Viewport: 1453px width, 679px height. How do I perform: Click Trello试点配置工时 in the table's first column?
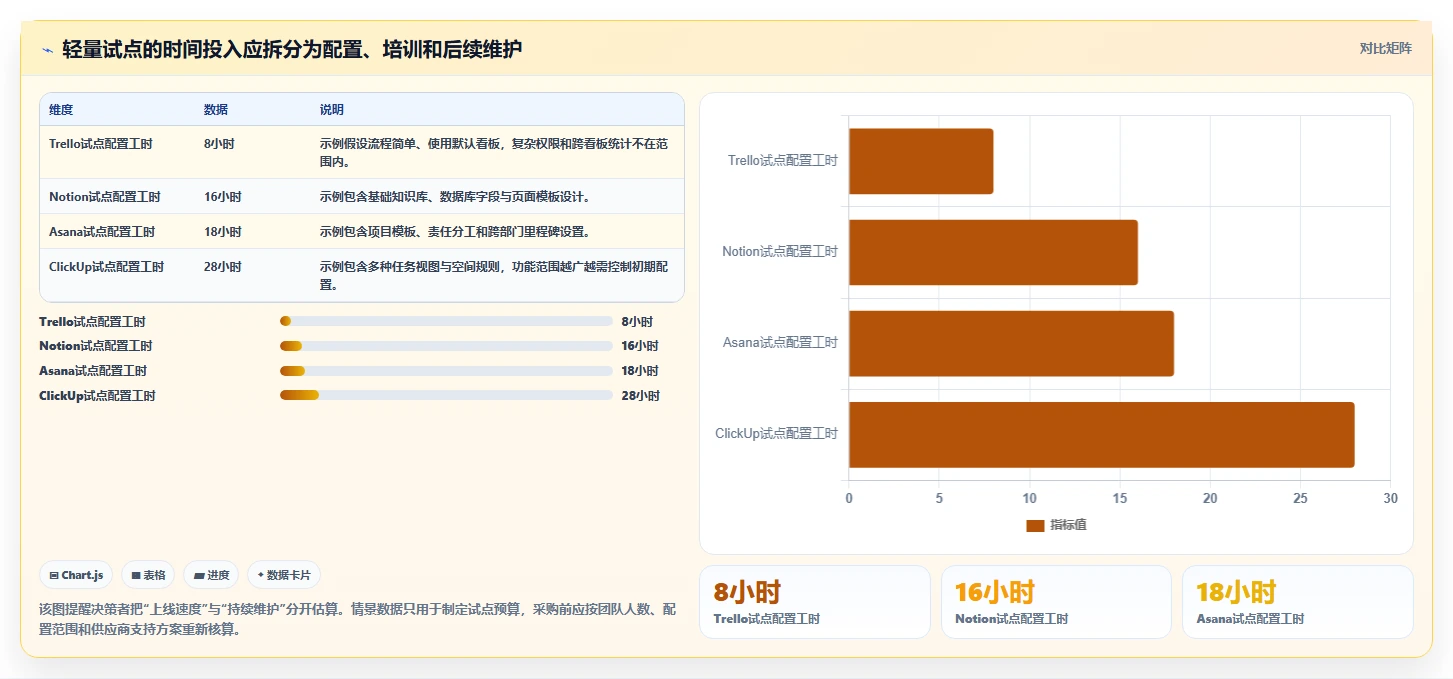tap(101, 144)
